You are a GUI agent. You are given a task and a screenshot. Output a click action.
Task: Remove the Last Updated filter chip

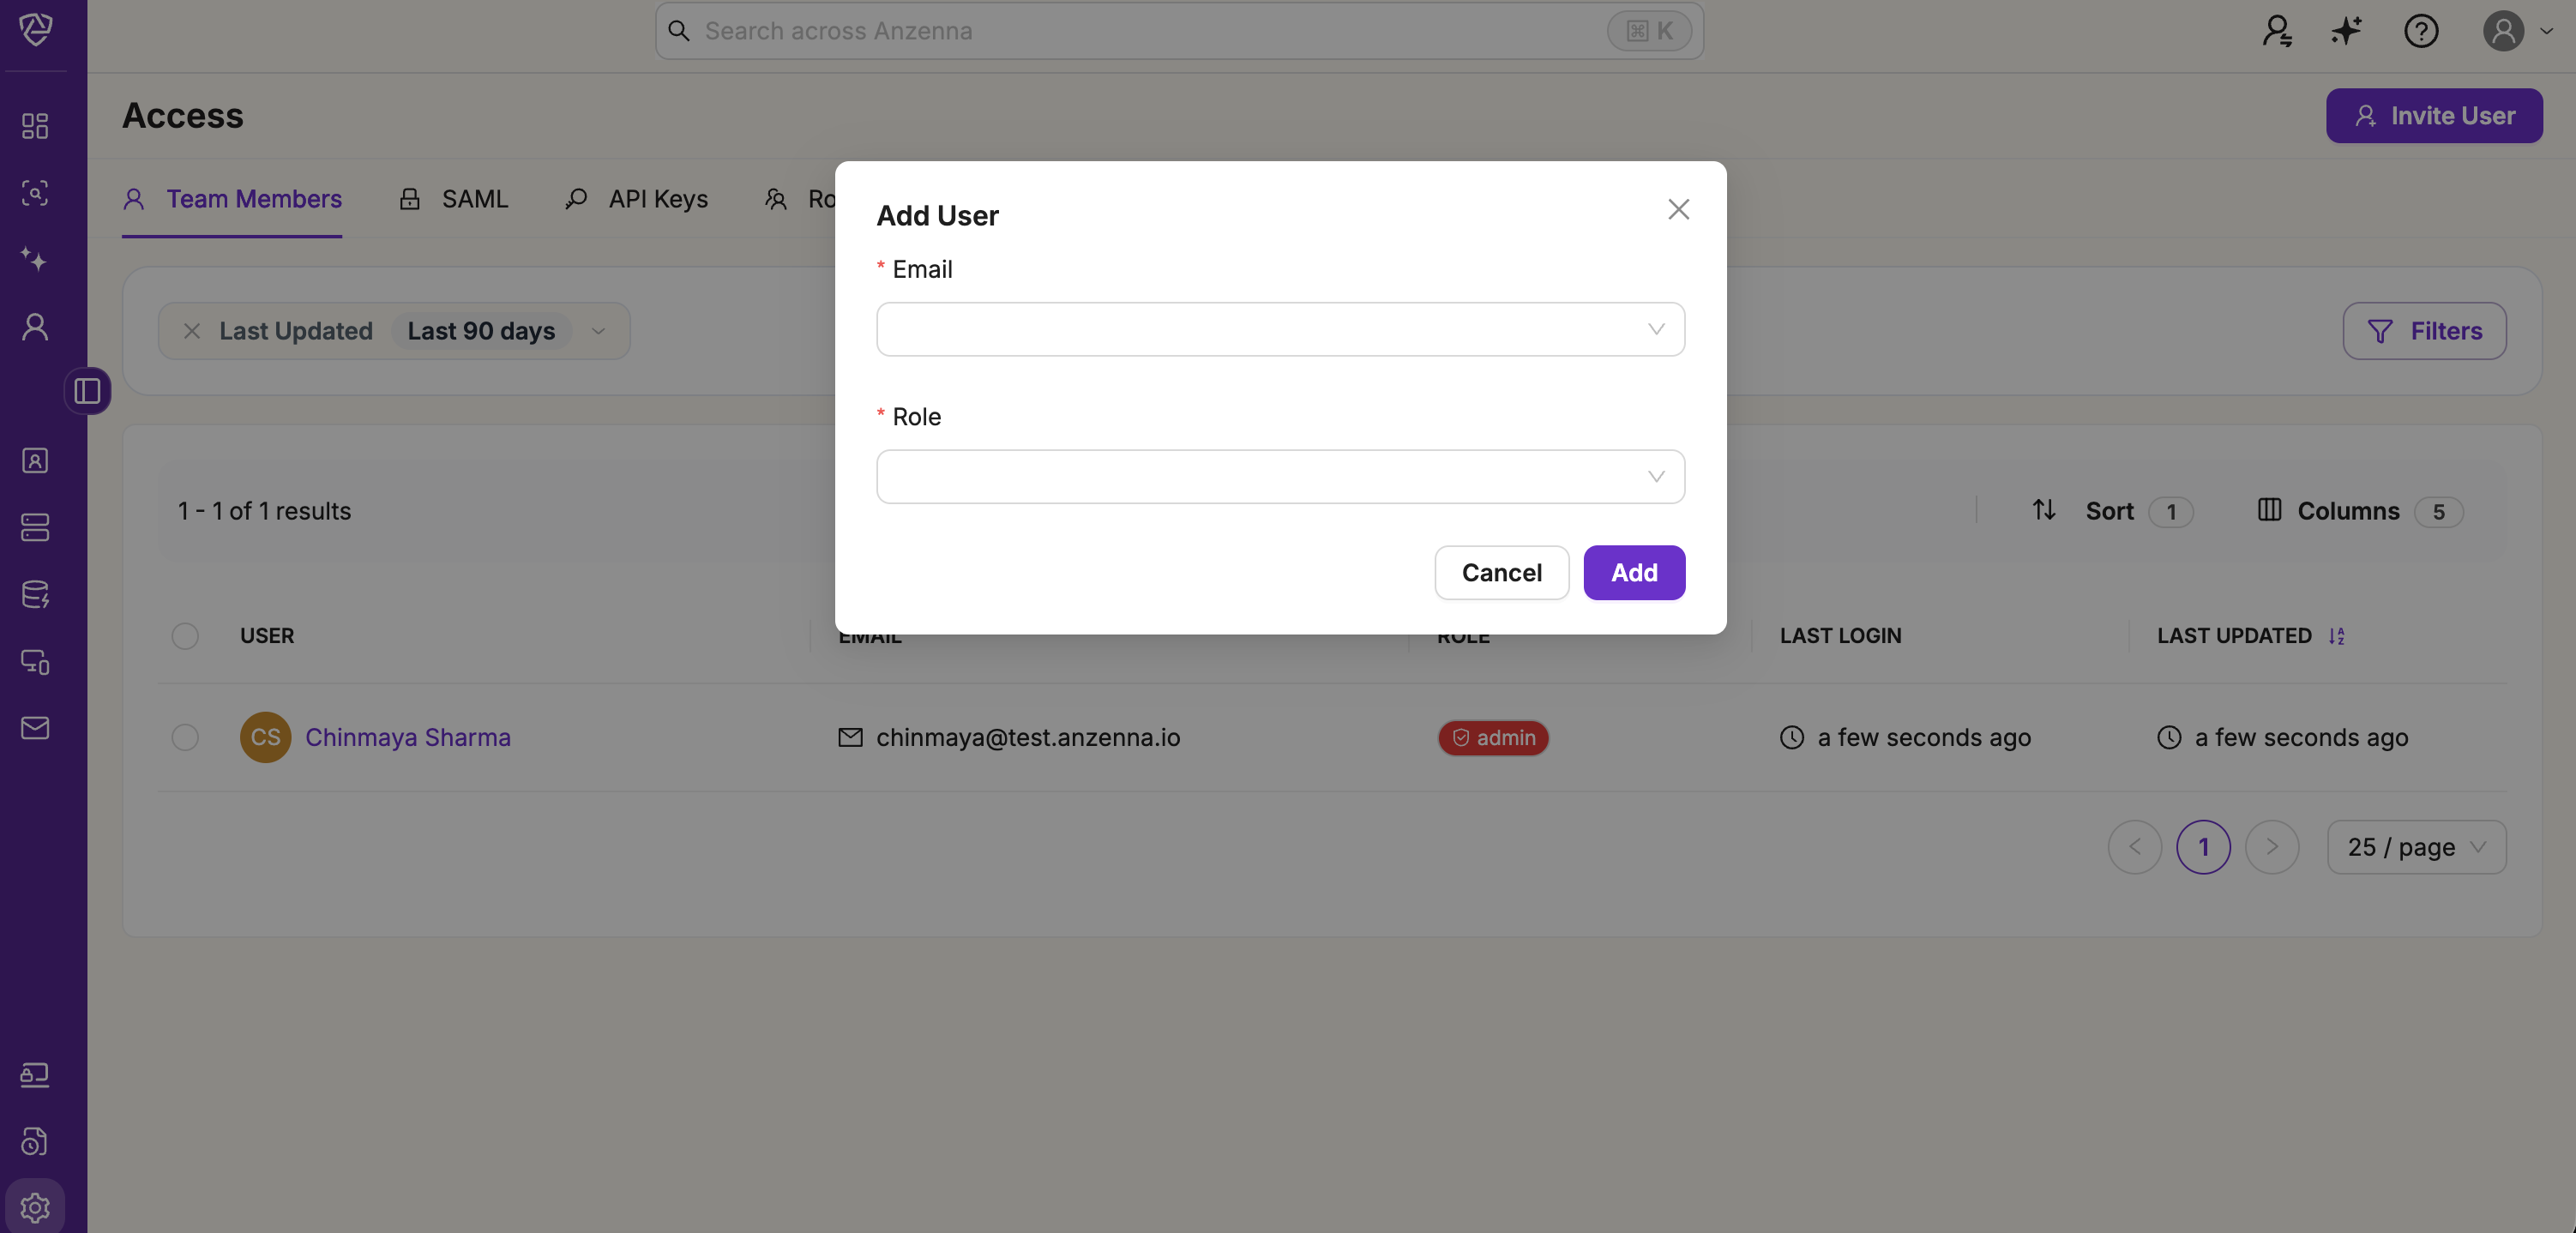[192, 331]
